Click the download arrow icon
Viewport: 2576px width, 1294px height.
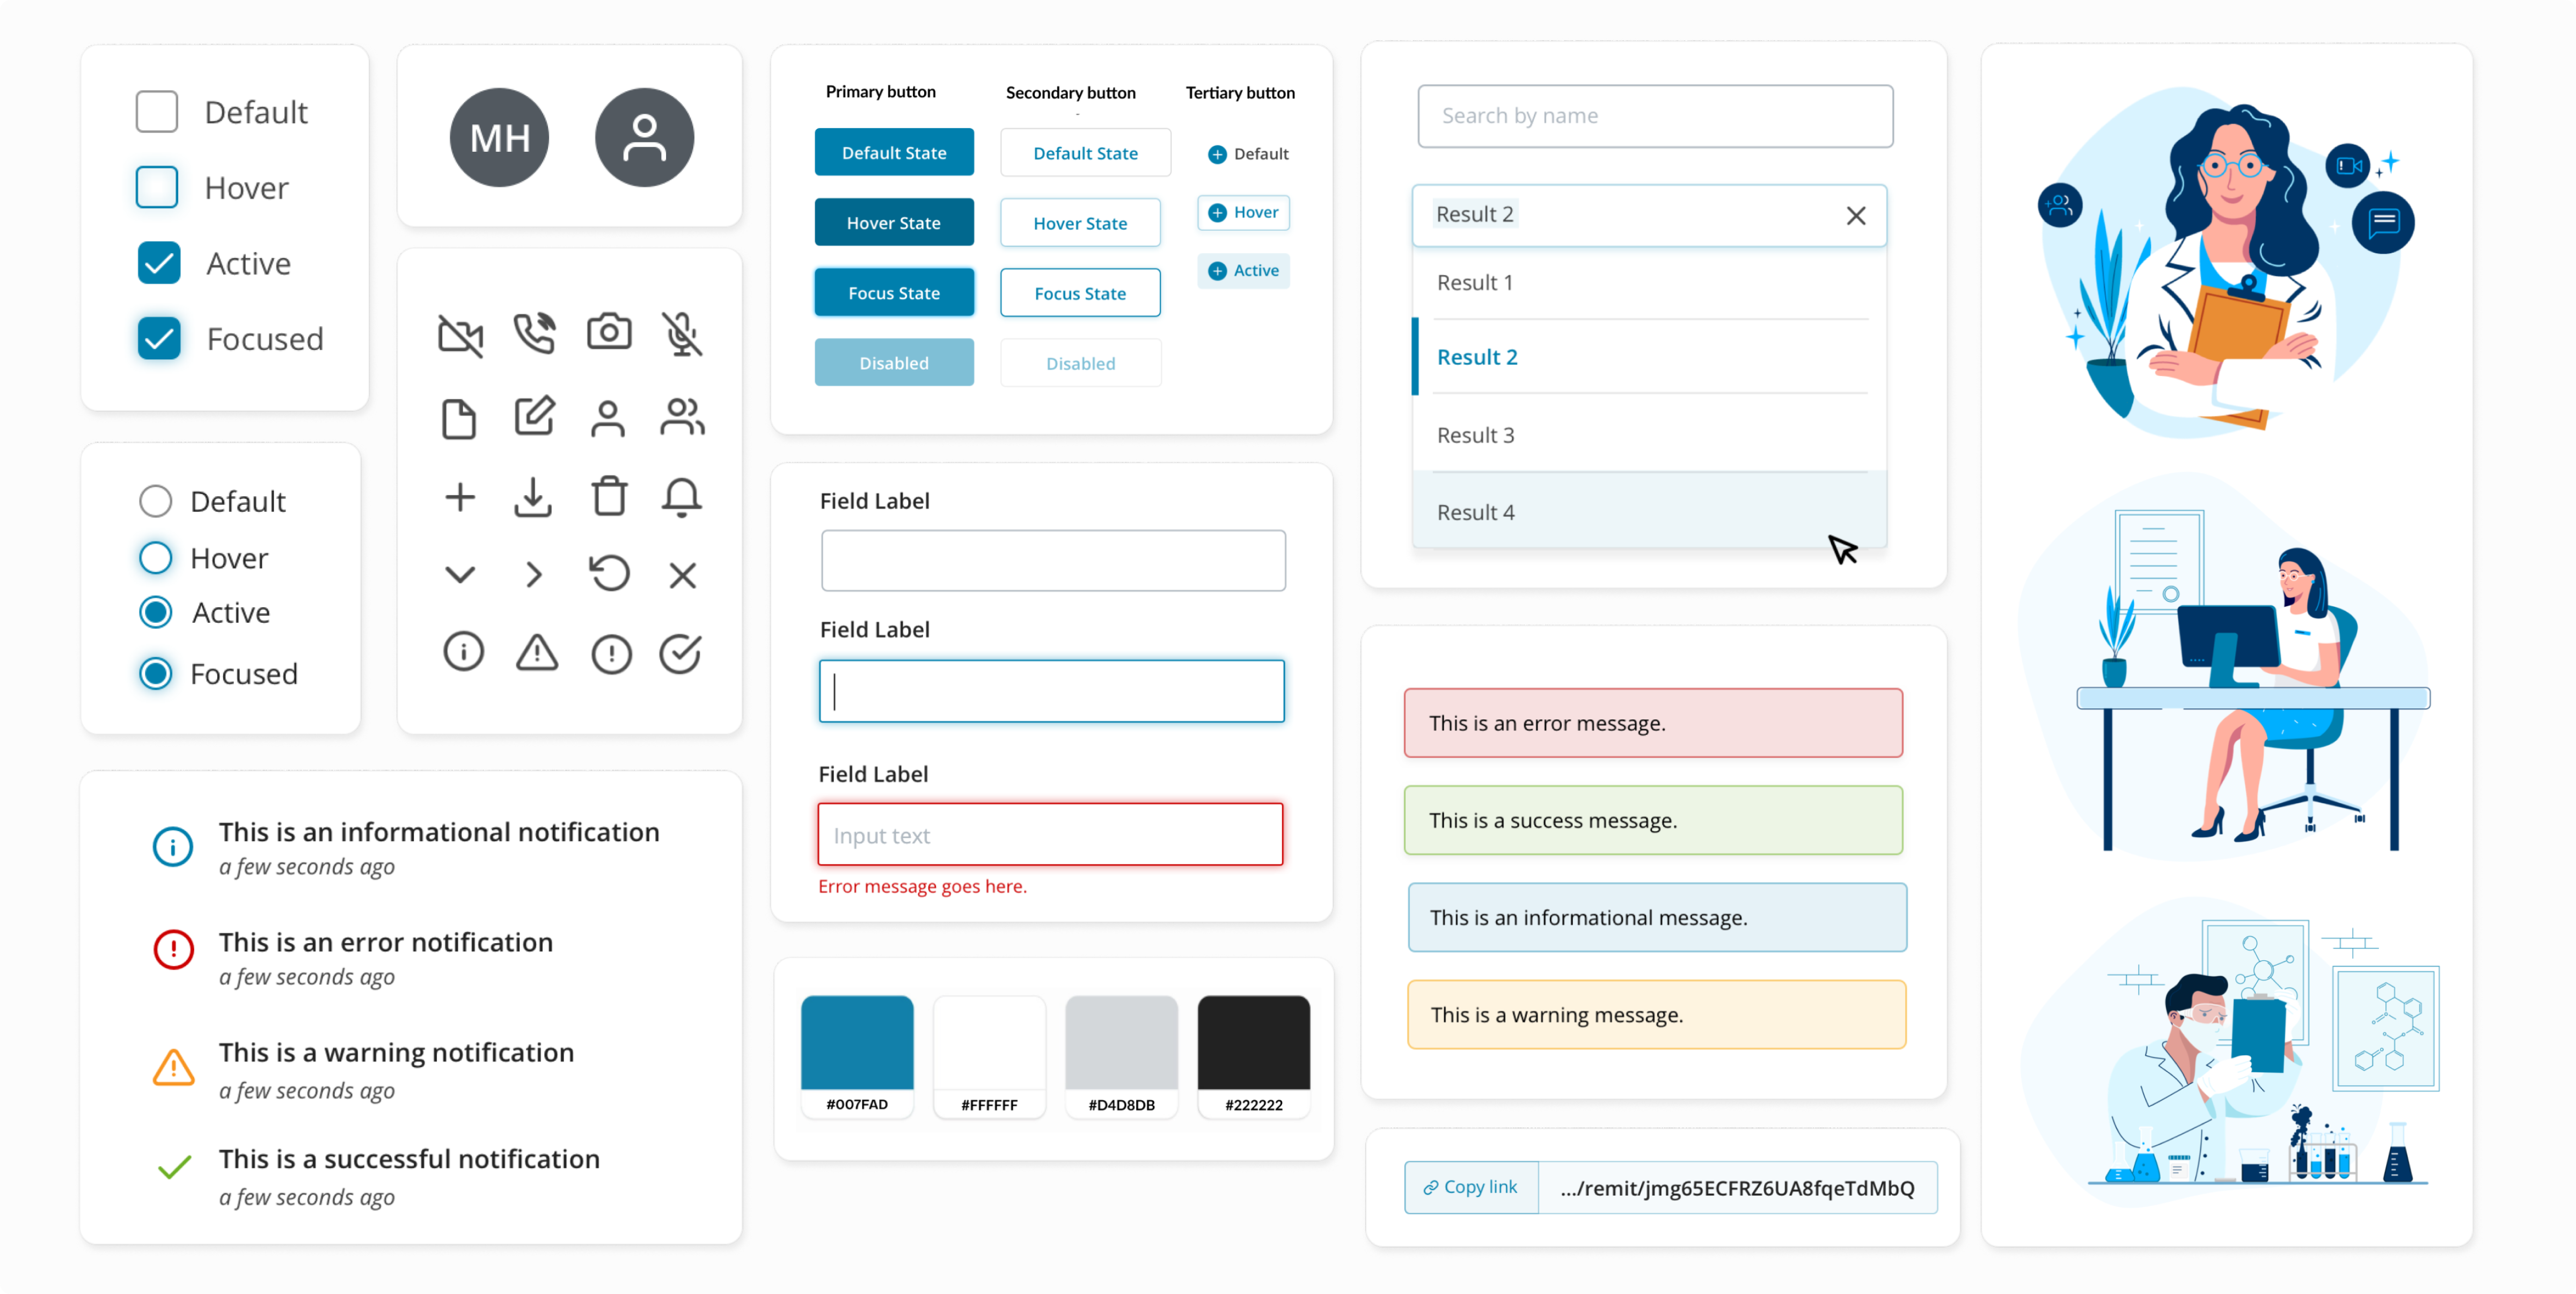(x=533, y=497)
